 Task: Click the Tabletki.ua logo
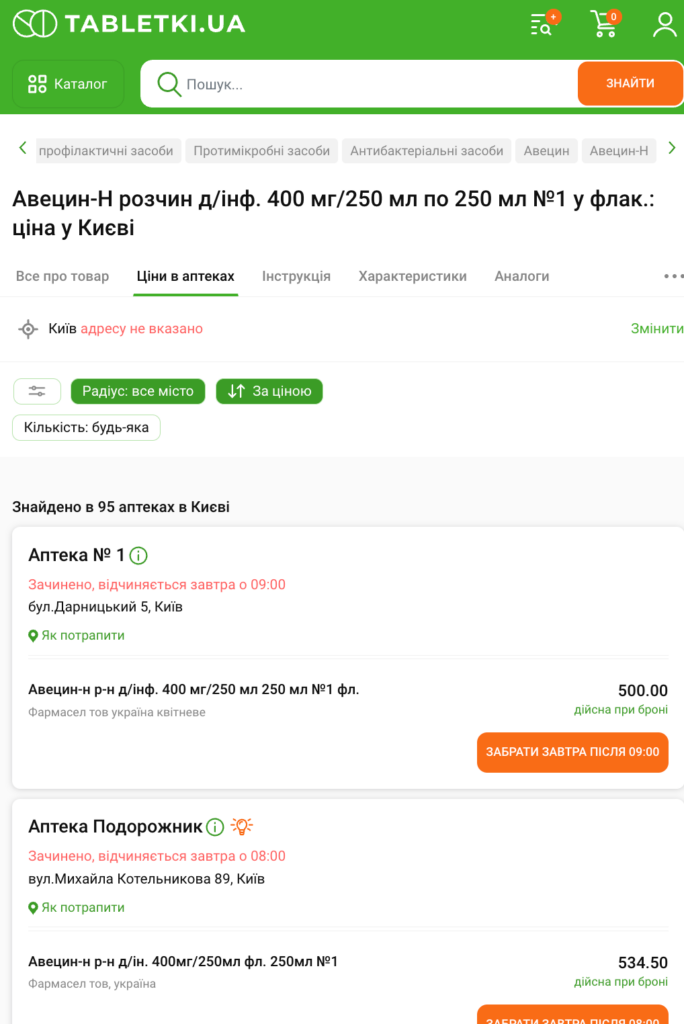pos(129,24)
